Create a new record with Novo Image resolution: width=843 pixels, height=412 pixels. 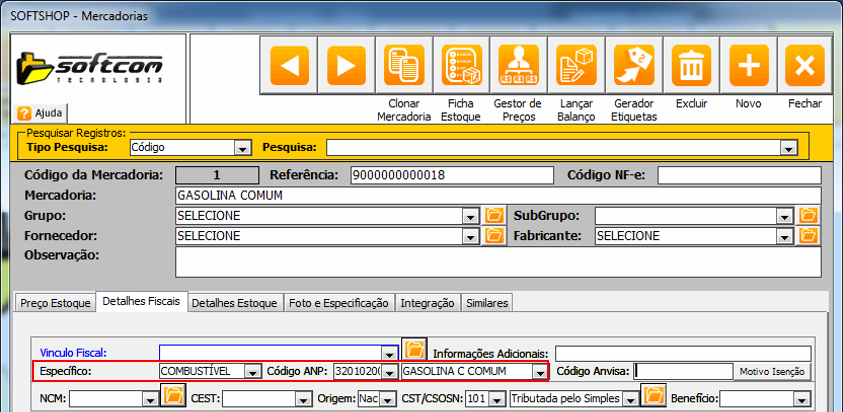748,67
